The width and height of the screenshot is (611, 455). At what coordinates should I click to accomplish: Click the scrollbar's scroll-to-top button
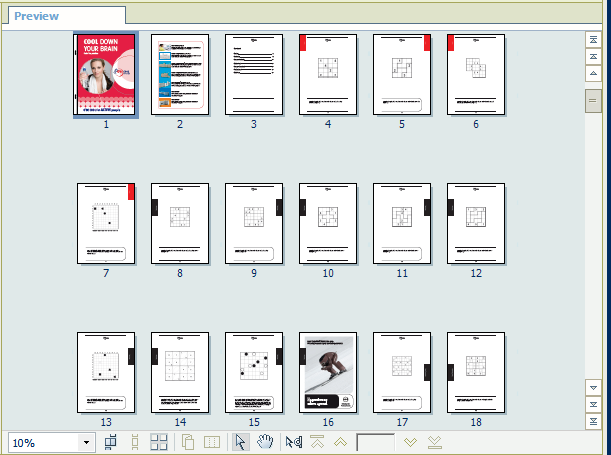(x=593, y=41)
